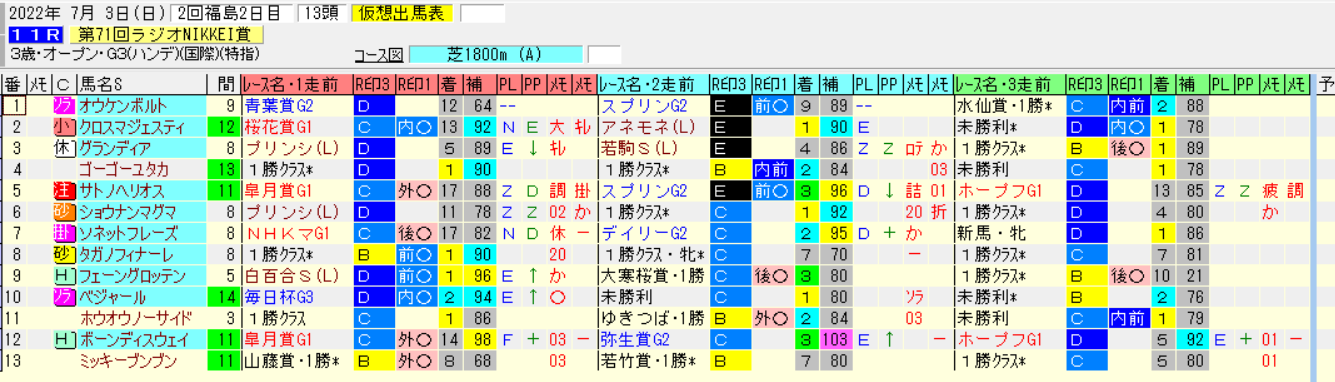Click the 砂 badge beside ショウナンマグマ
Viewport: 1335px width, 382px height.
(63, 211)
